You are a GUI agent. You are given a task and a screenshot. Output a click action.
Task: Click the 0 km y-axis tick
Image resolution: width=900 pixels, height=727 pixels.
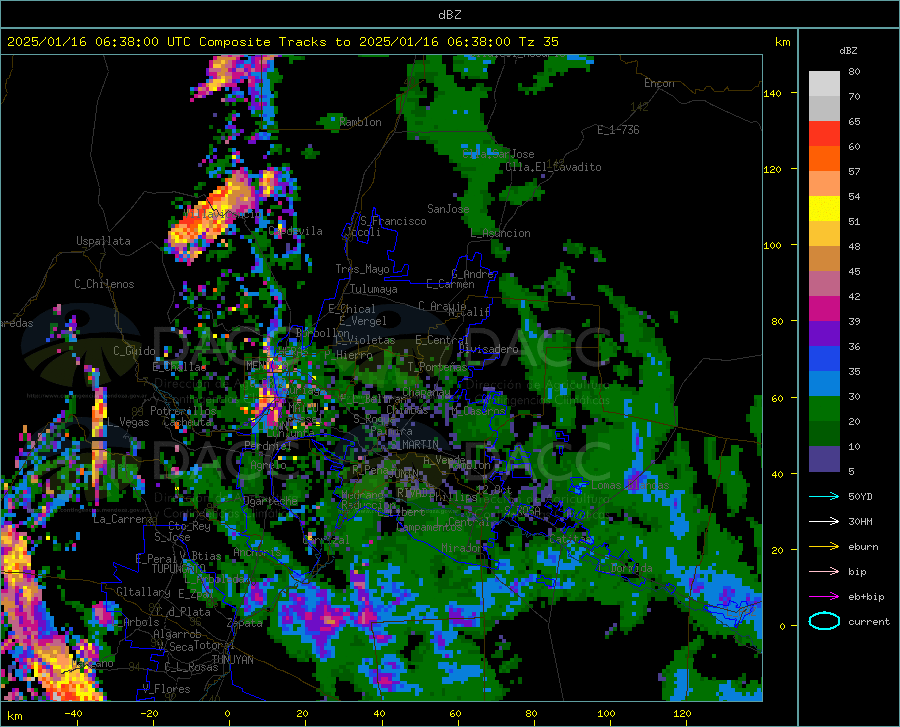coord(782,626)
